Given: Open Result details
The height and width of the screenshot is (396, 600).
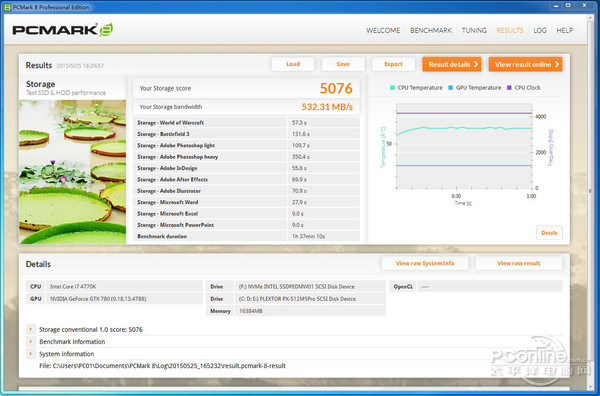Looking at the screenshot, I should point(452,64).
